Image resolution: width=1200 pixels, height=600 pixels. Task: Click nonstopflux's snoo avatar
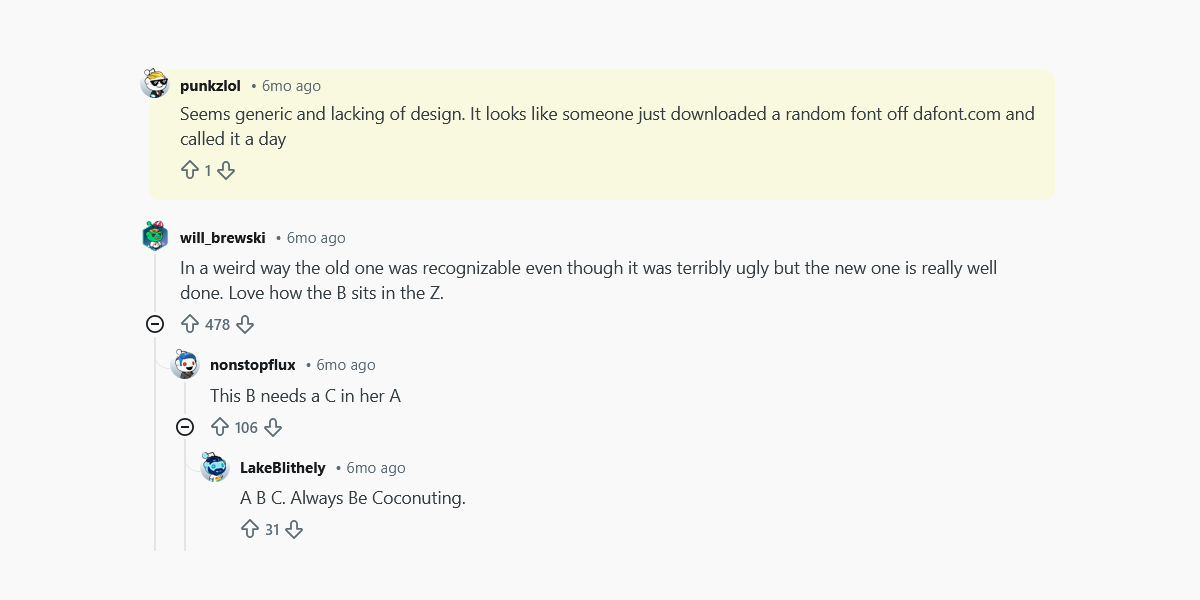click(186, 364)
